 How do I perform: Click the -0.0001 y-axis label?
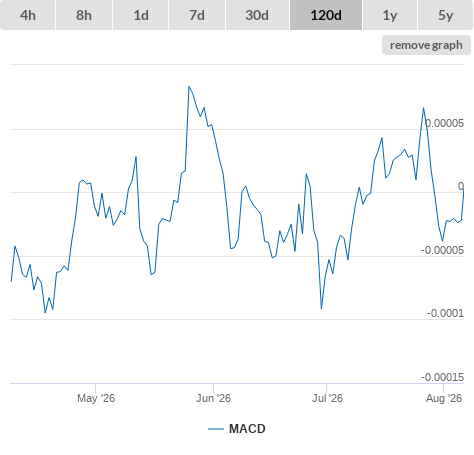(x=445, y=313)
